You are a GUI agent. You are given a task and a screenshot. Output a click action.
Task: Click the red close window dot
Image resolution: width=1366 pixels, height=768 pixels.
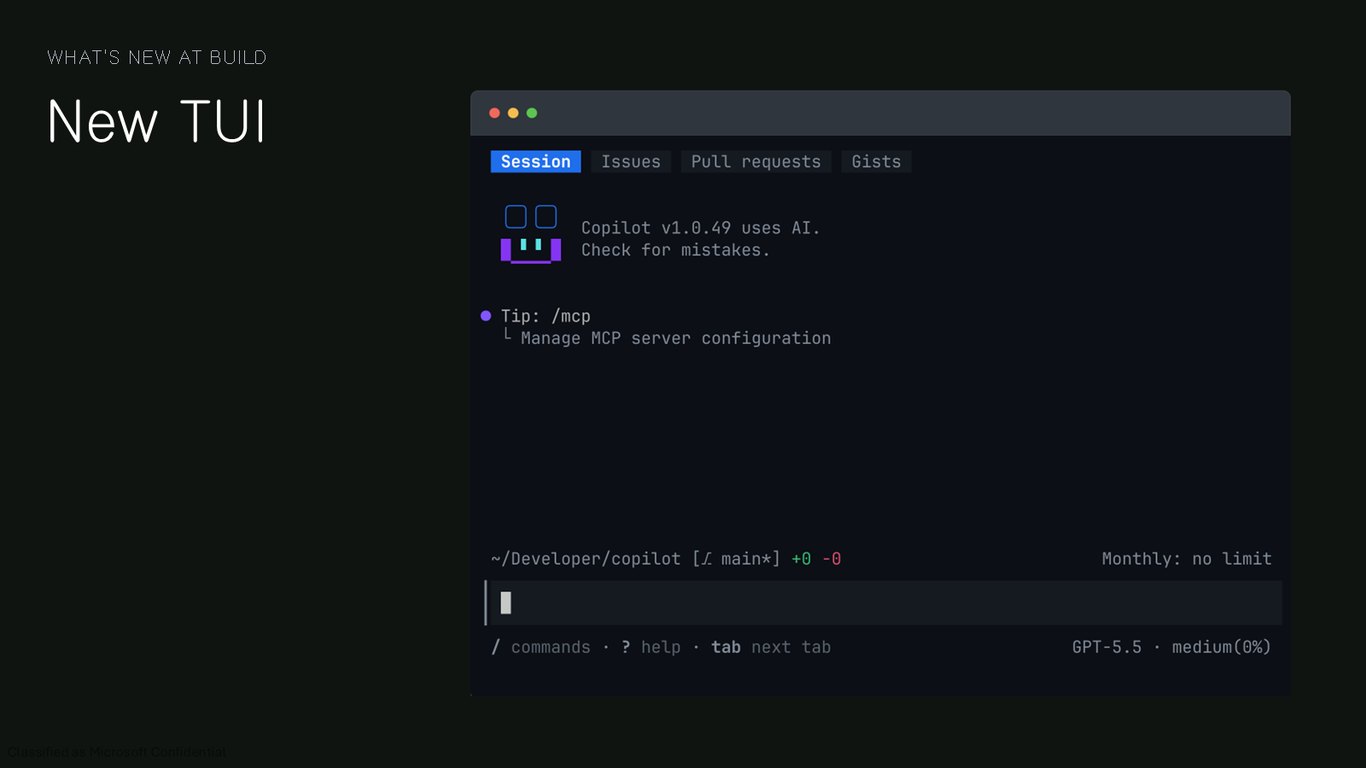494,113
